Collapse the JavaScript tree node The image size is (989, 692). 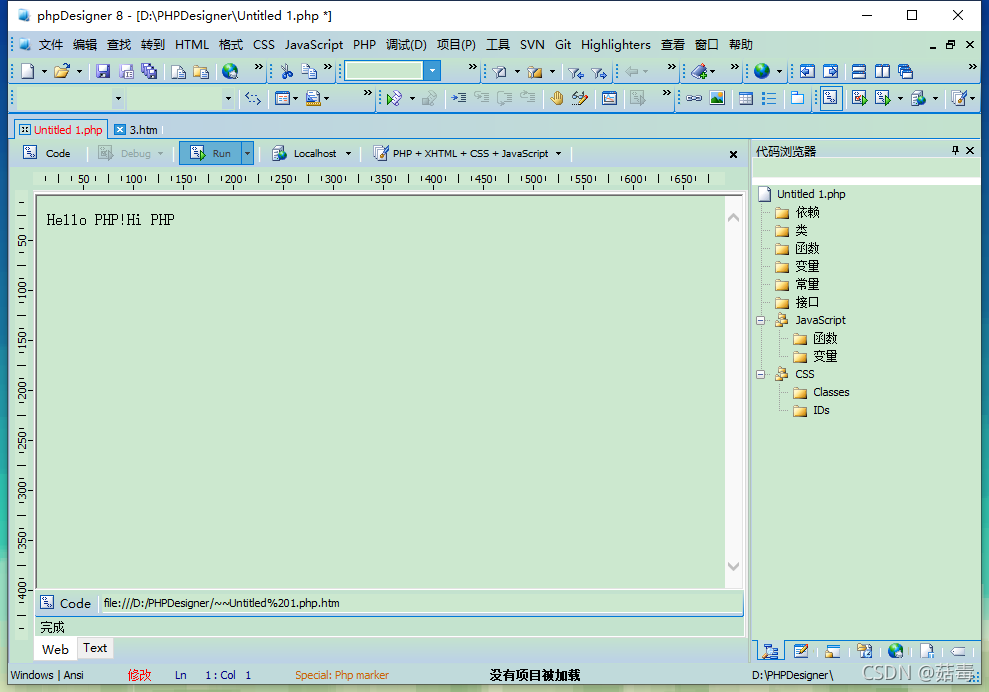coord(761,320)
